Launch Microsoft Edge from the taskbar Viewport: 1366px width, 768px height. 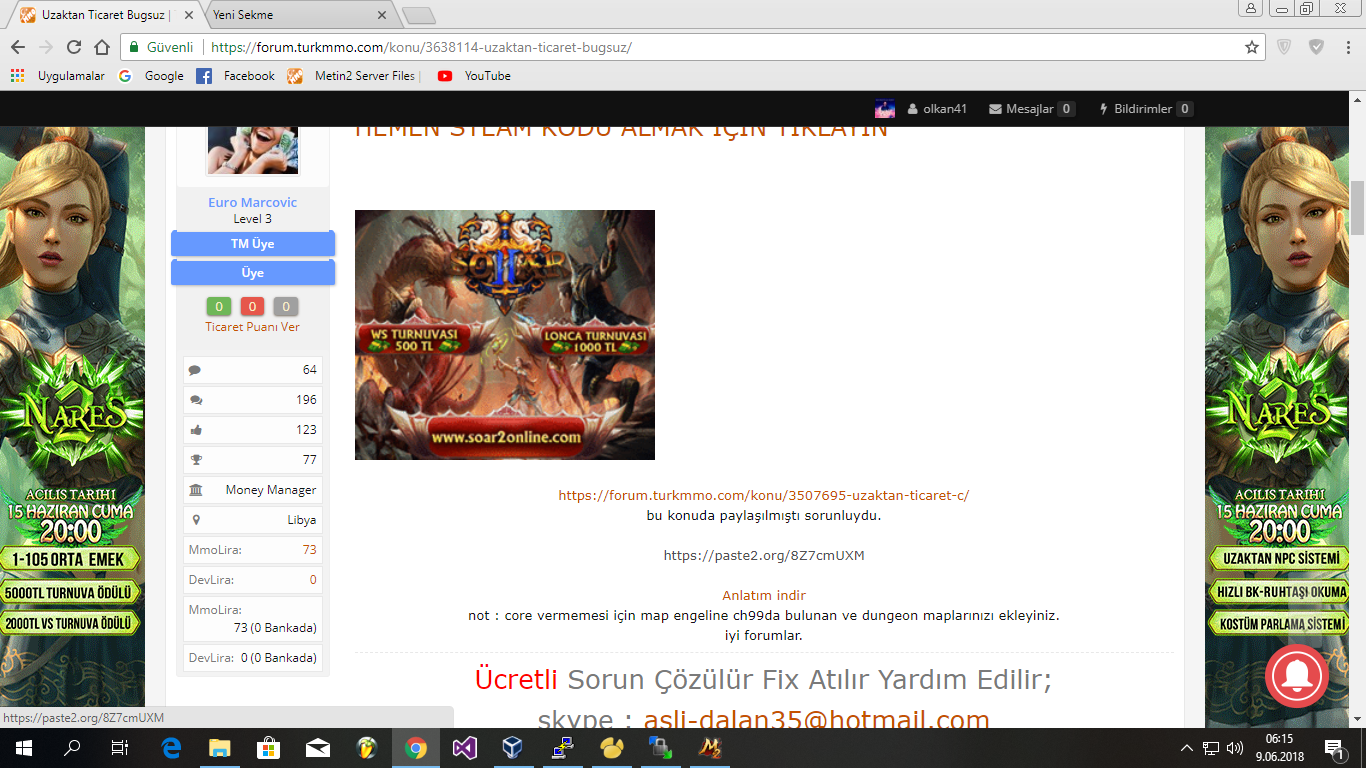171,747
